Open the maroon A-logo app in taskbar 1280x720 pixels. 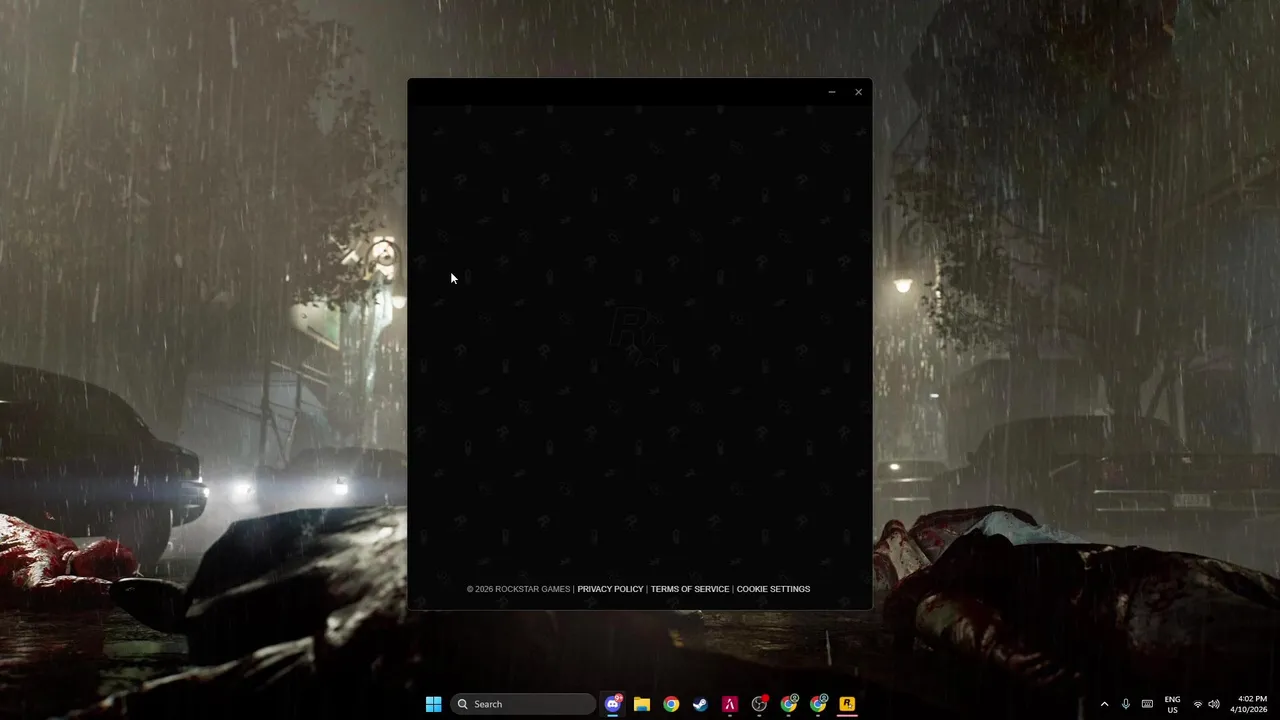[730, 704]
